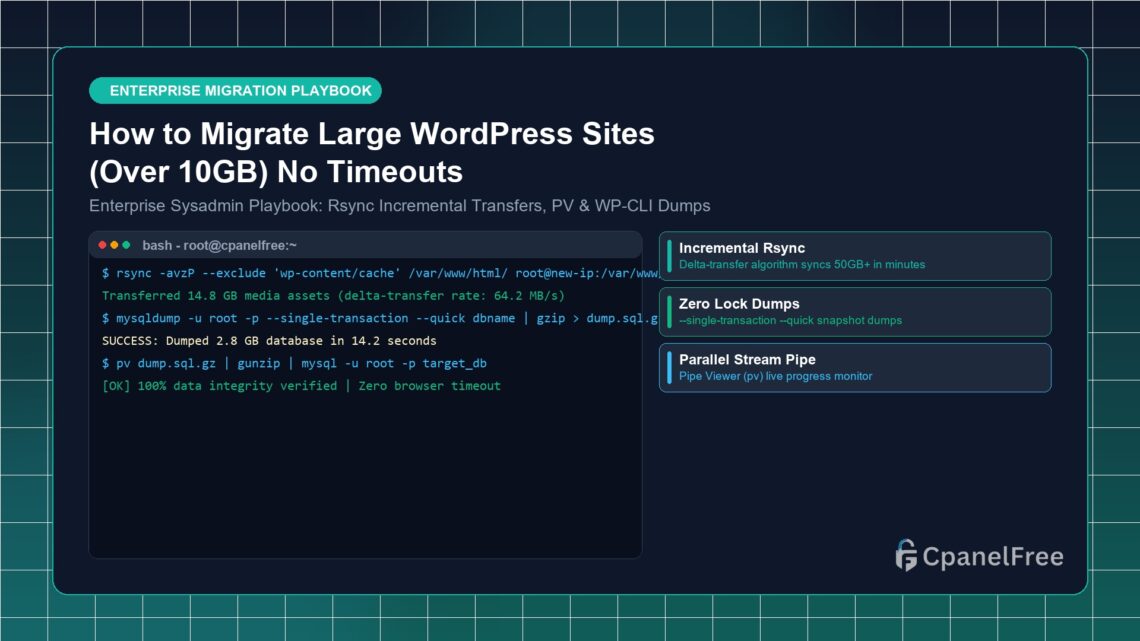Image resolution: width=1140 pixels, height=641 pixels.
Task: Click the CpanelFree brand name text
Action: coord(993,557)
